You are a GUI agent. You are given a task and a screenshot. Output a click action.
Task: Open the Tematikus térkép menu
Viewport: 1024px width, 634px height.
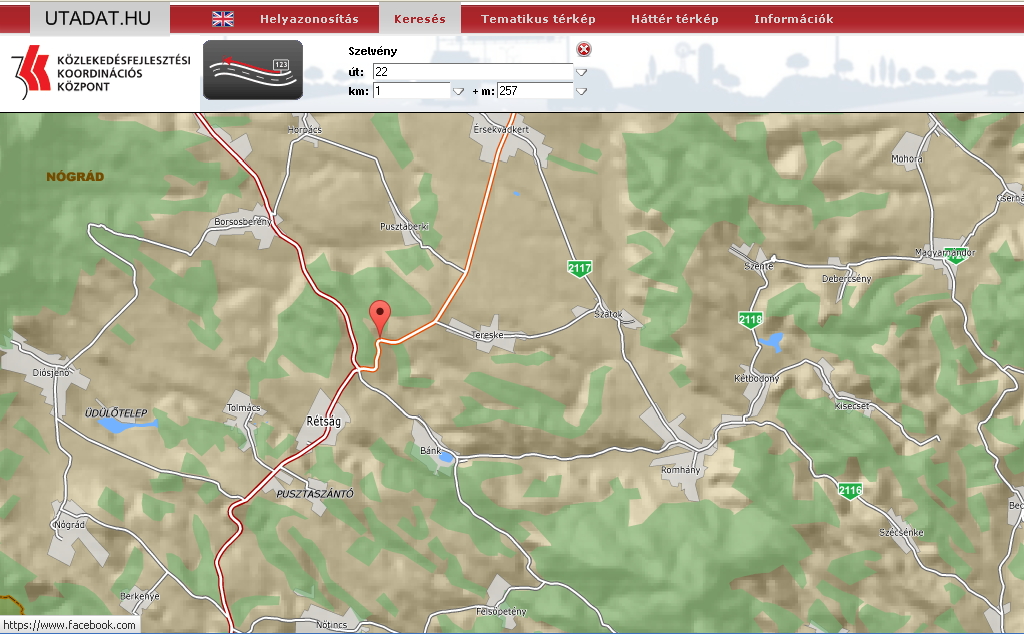[x=538, y=19]
